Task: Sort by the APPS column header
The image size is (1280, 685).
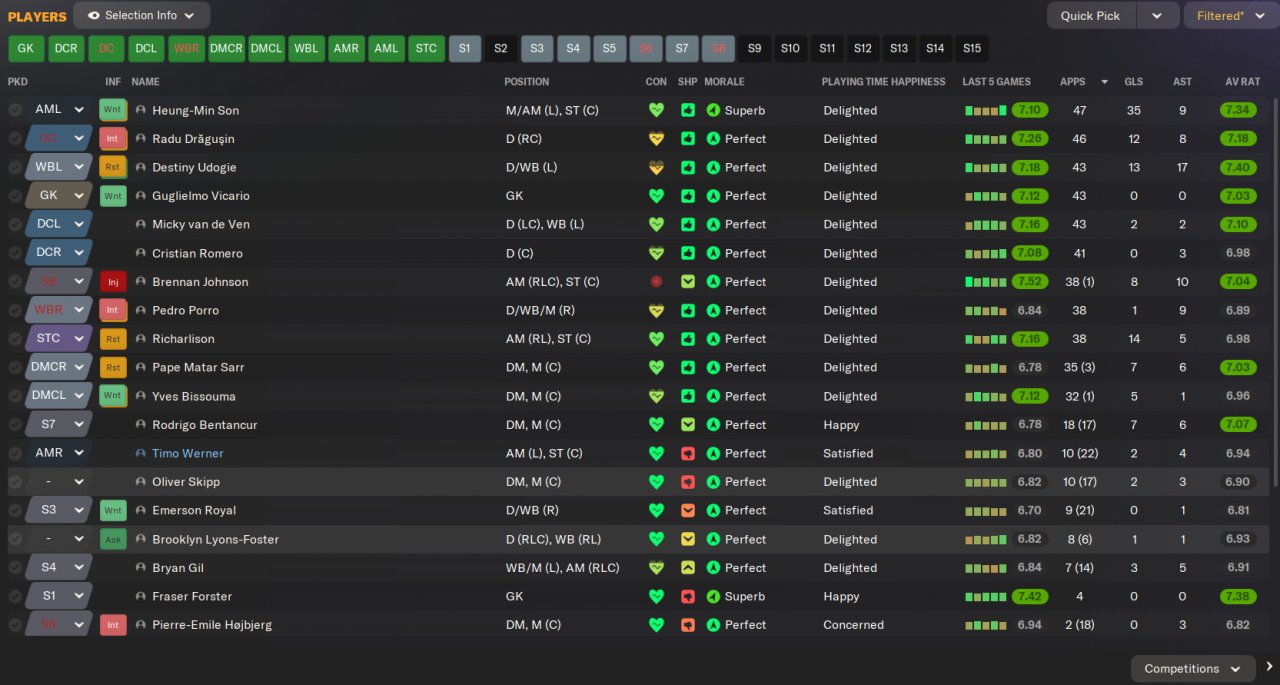Action: (1073, 82)
